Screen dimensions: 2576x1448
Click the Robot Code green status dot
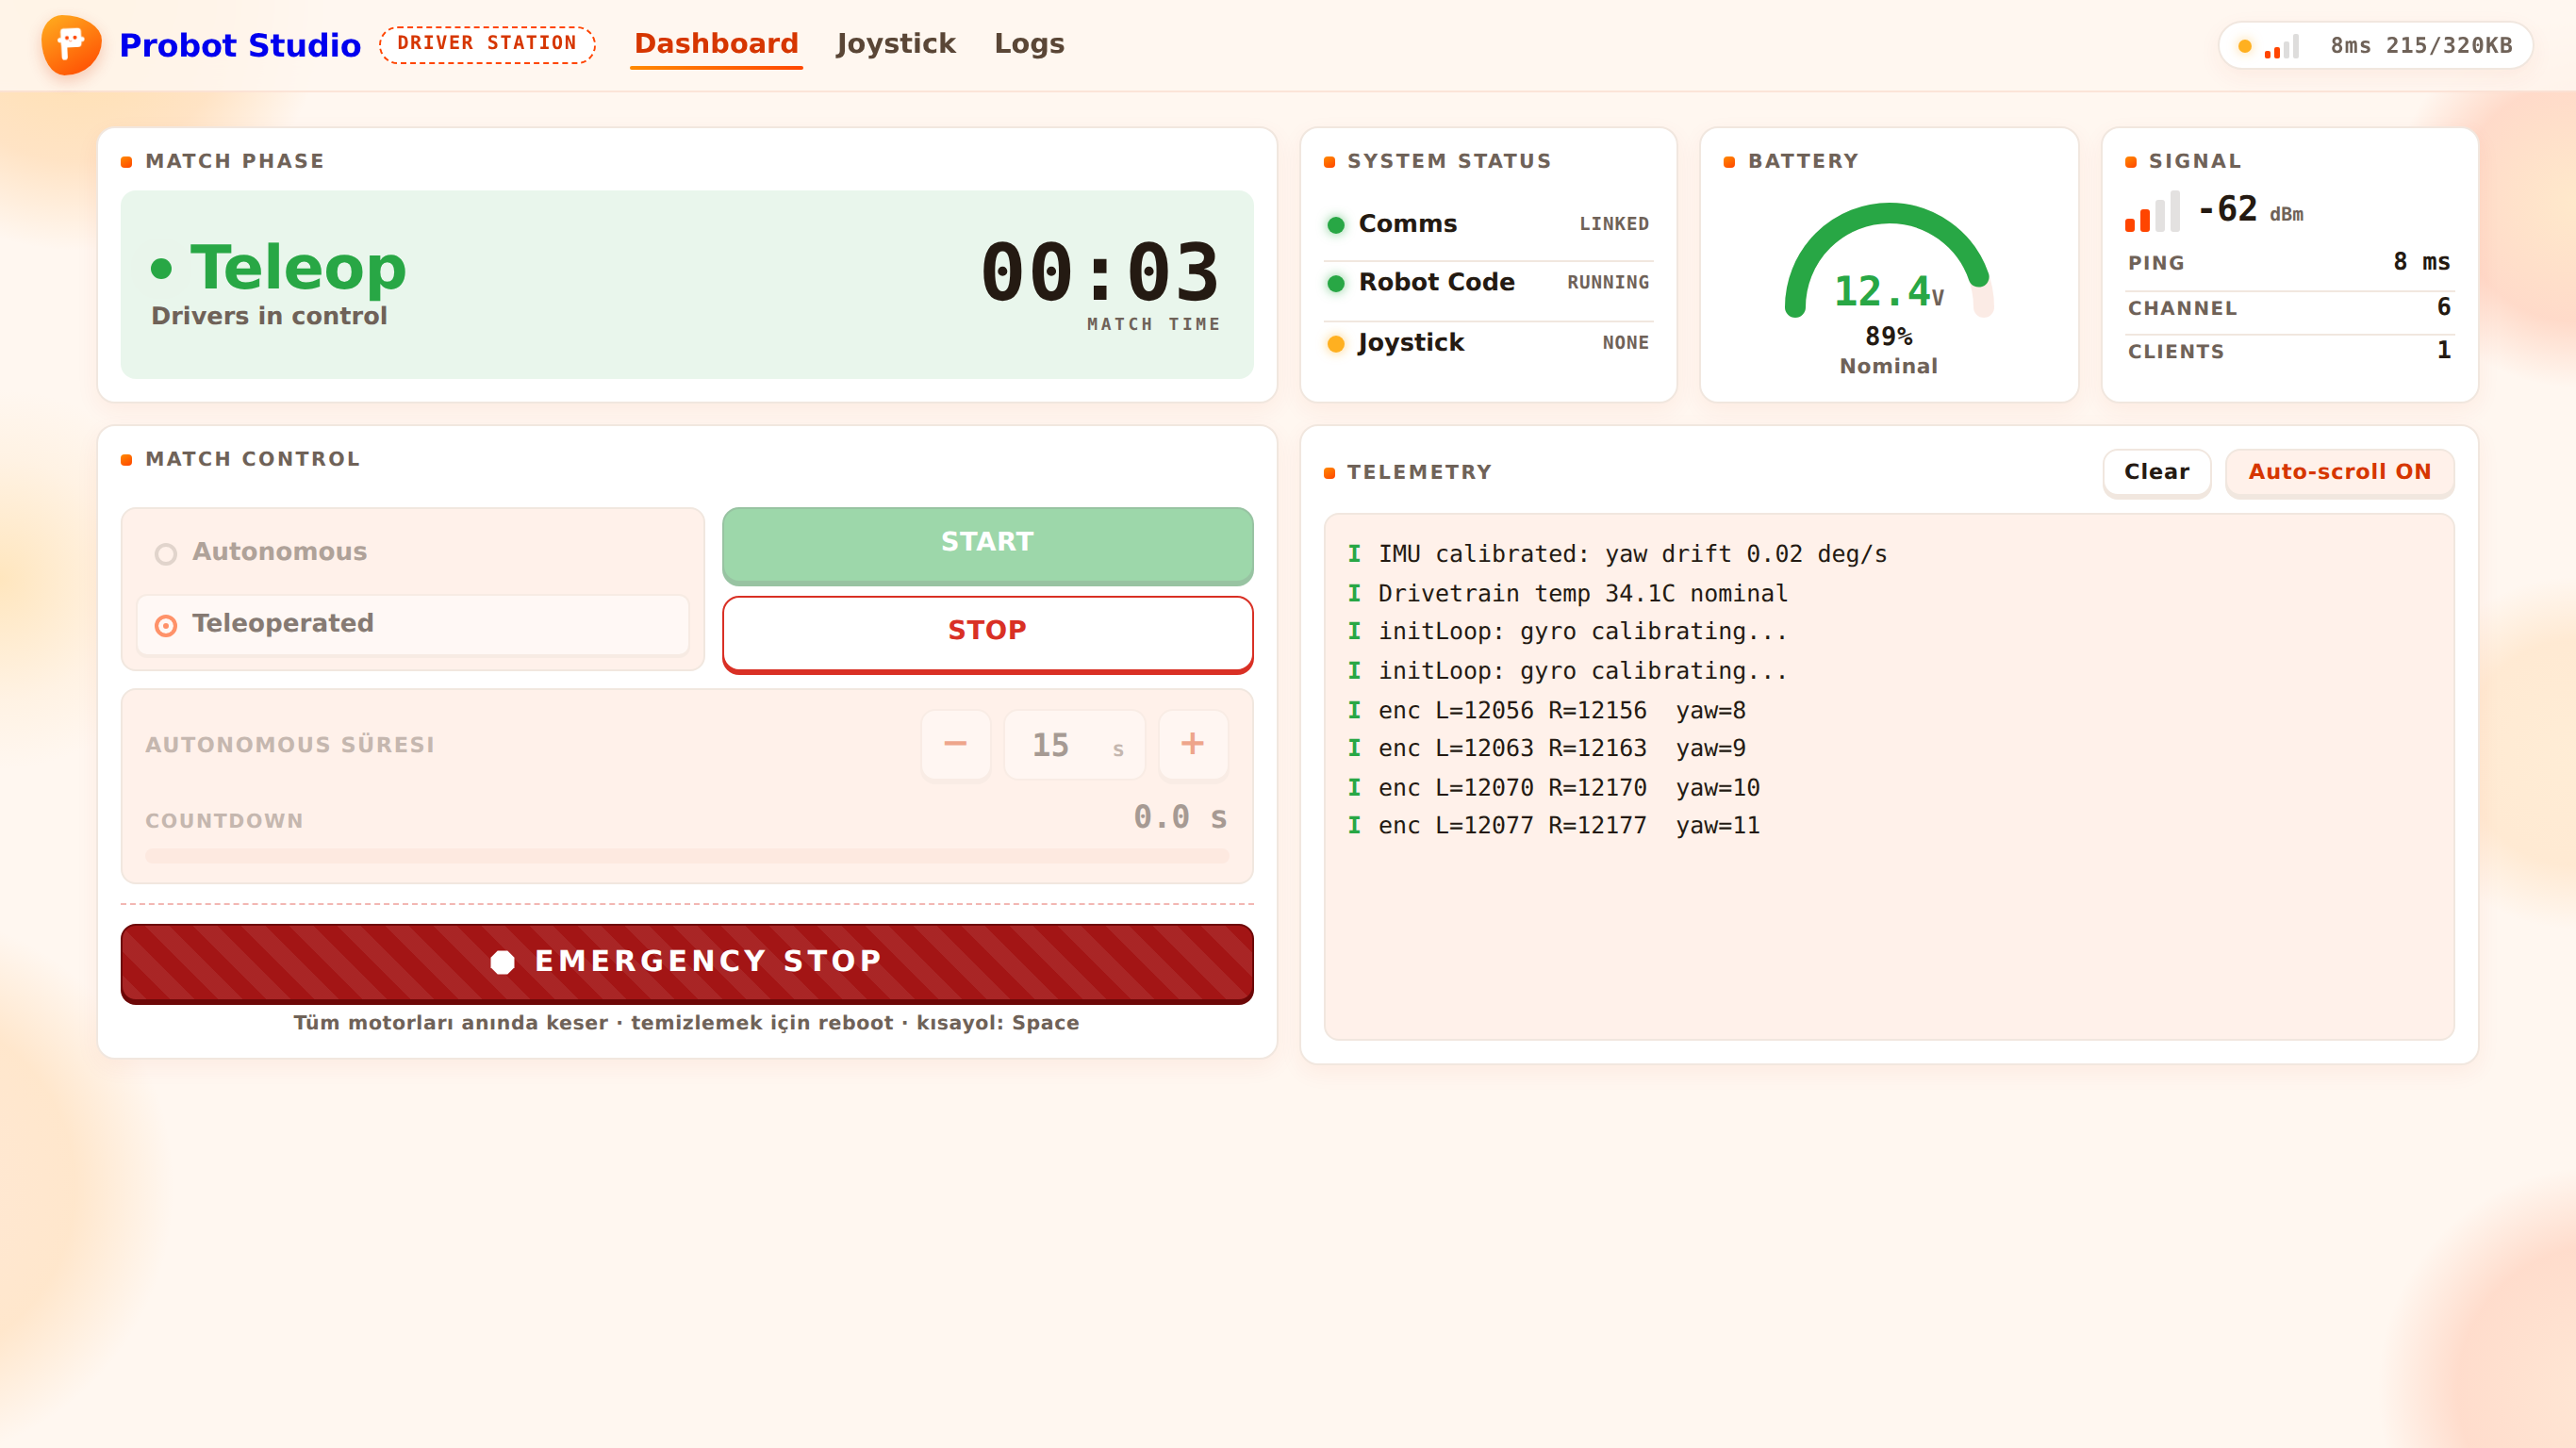tap(1336, 284)
